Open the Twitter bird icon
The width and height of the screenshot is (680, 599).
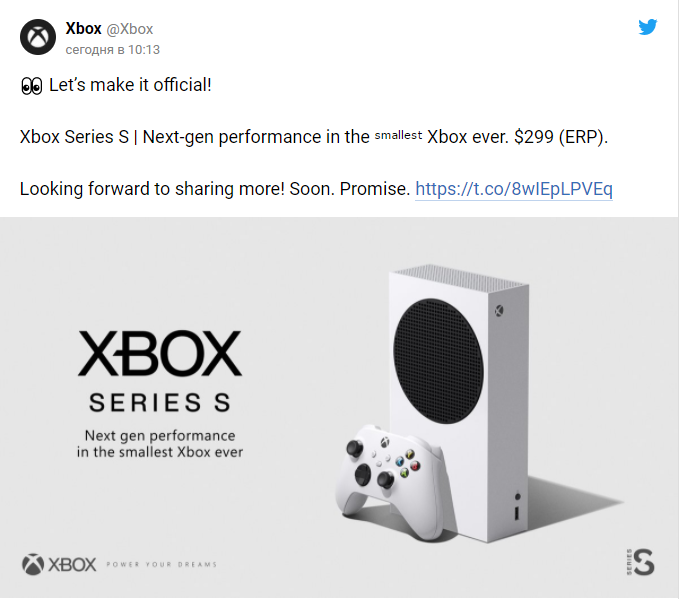click(648, 27)
